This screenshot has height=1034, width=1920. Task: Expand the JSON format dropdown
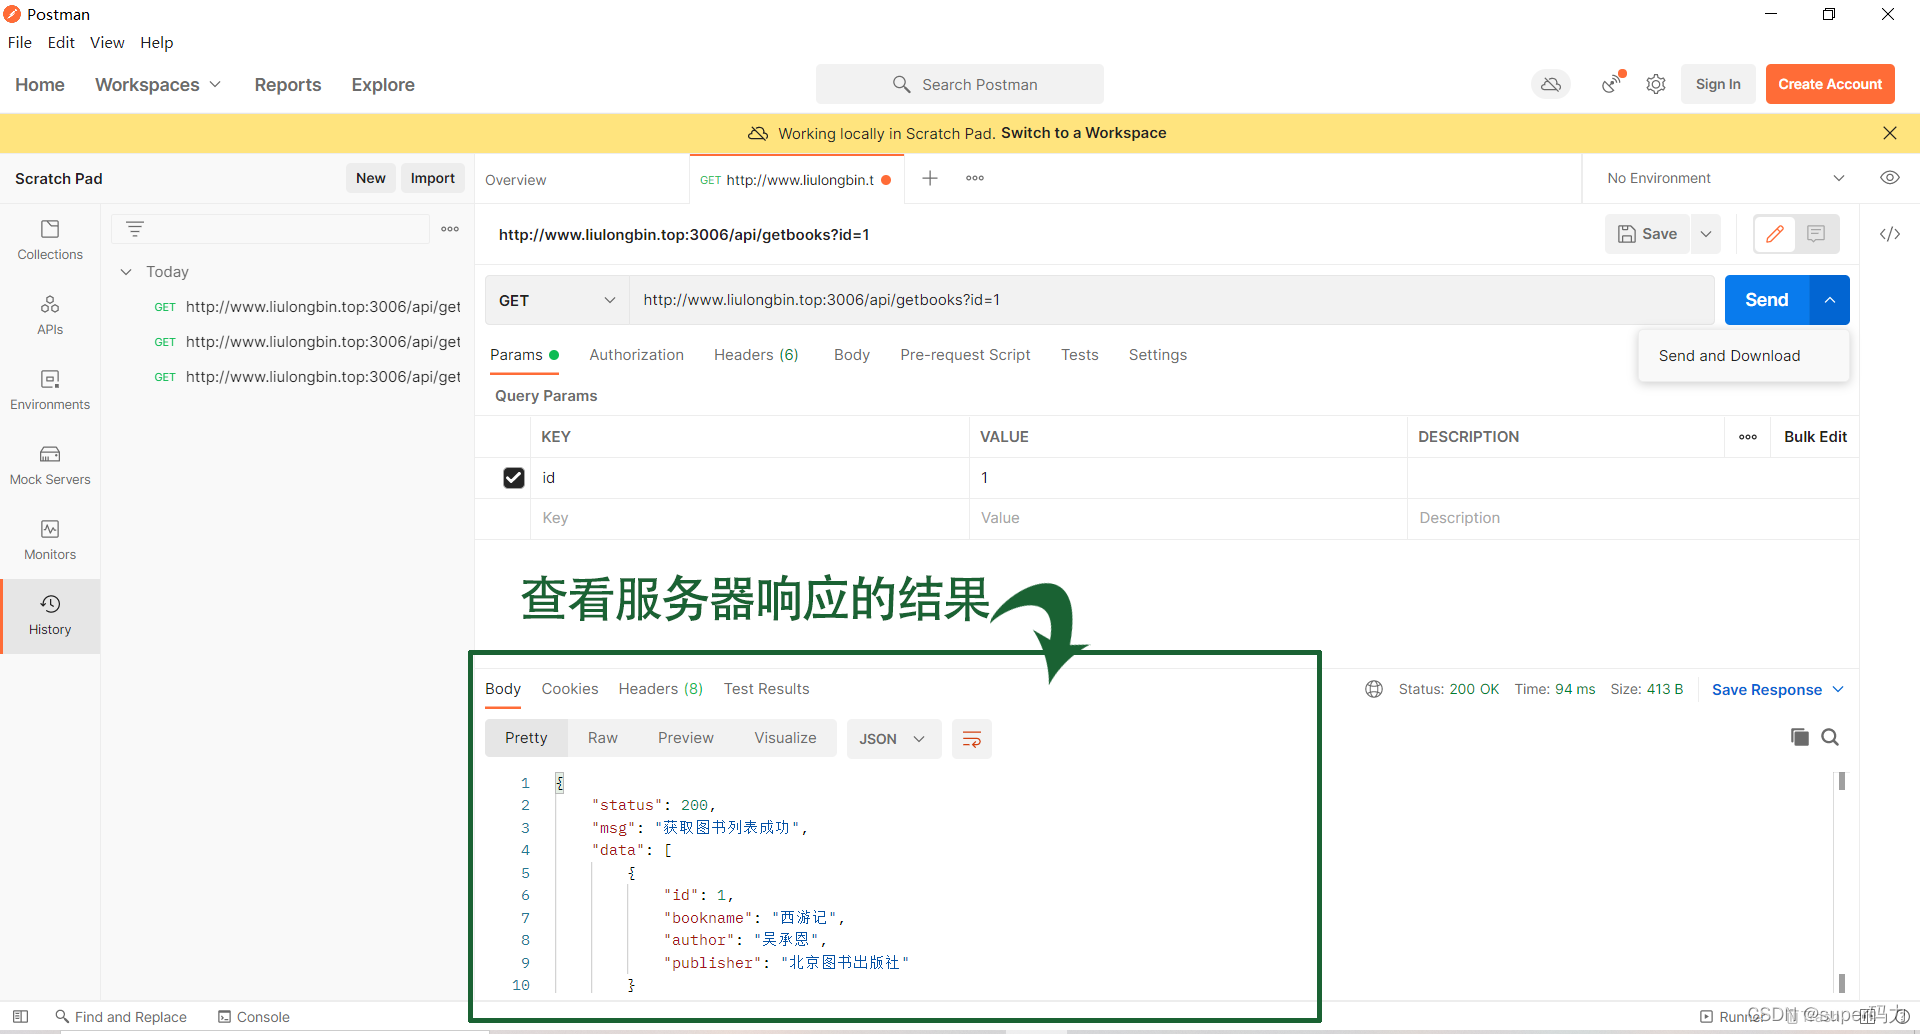(x=892, y=739)
